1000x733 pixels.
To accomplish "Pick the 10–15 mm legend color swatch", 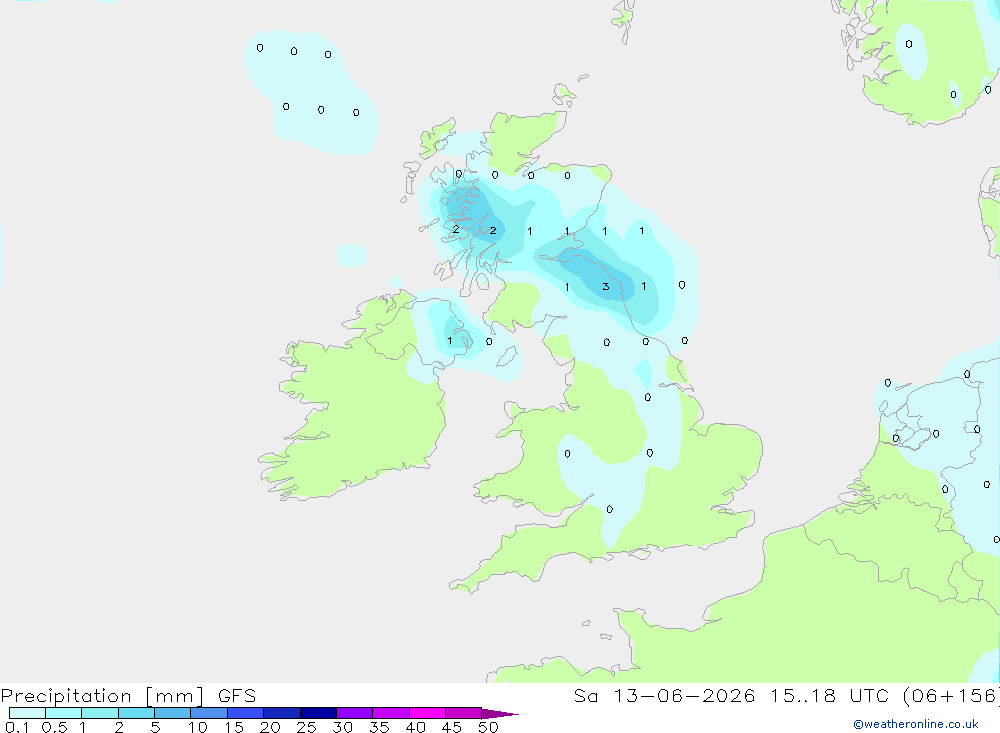I will [209, 713].
